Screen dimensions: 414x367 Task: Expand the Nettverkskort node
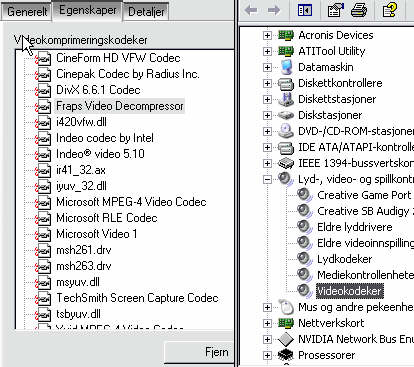267,323
